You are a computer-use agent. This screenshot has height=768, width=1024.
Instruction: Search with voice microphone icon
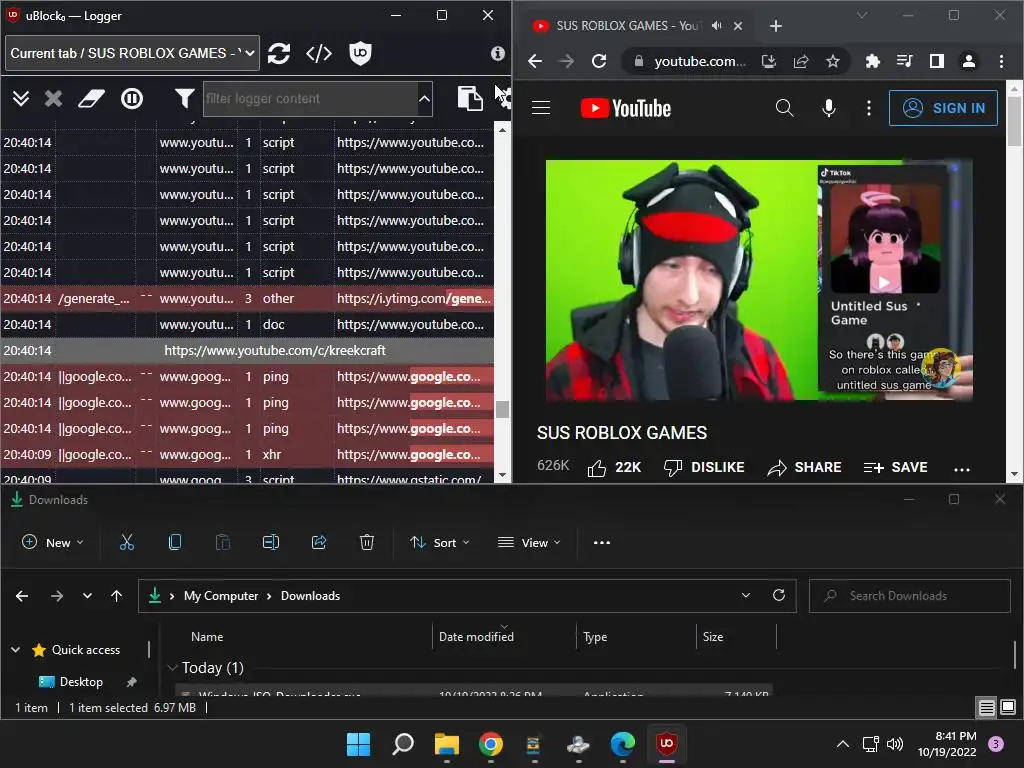point(828,108)
